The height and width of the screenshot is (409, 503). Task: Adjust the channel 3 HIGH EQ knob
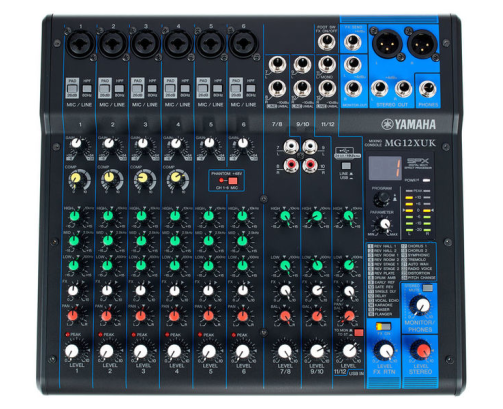(x=142, y=216)
